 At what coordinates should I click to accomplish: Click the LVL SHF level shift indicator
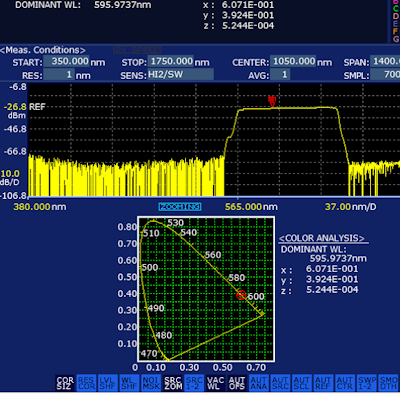[x=108, y=383]
